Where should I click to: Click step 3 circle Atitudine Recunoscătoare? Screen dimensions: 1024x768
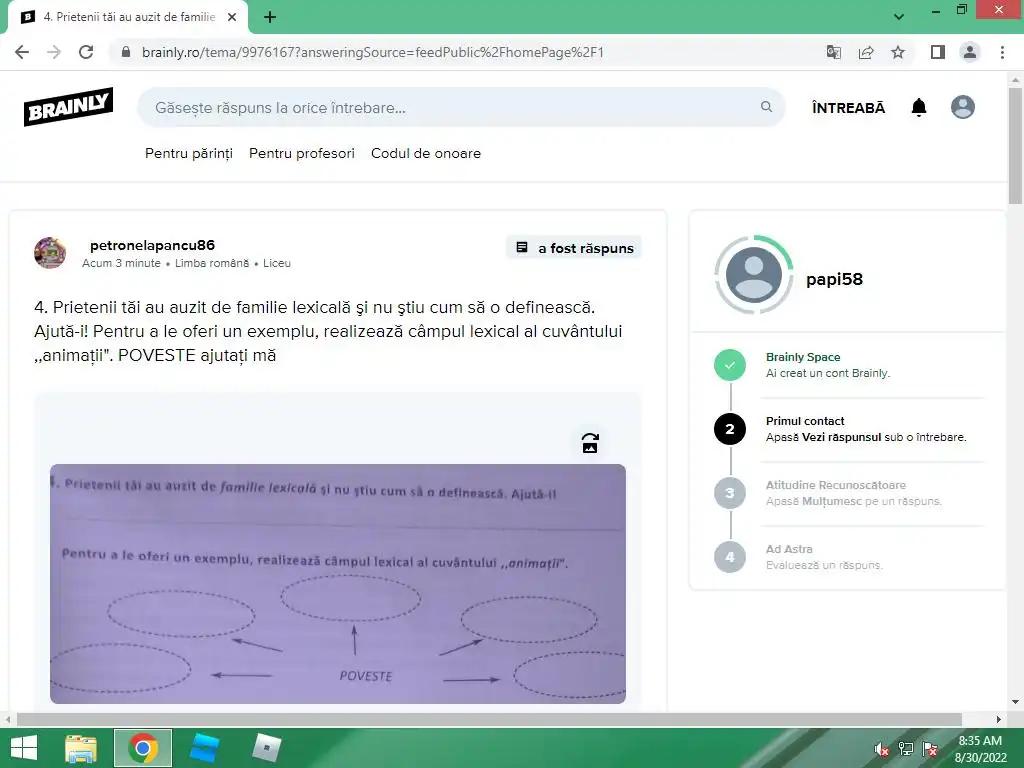point(730,493)
